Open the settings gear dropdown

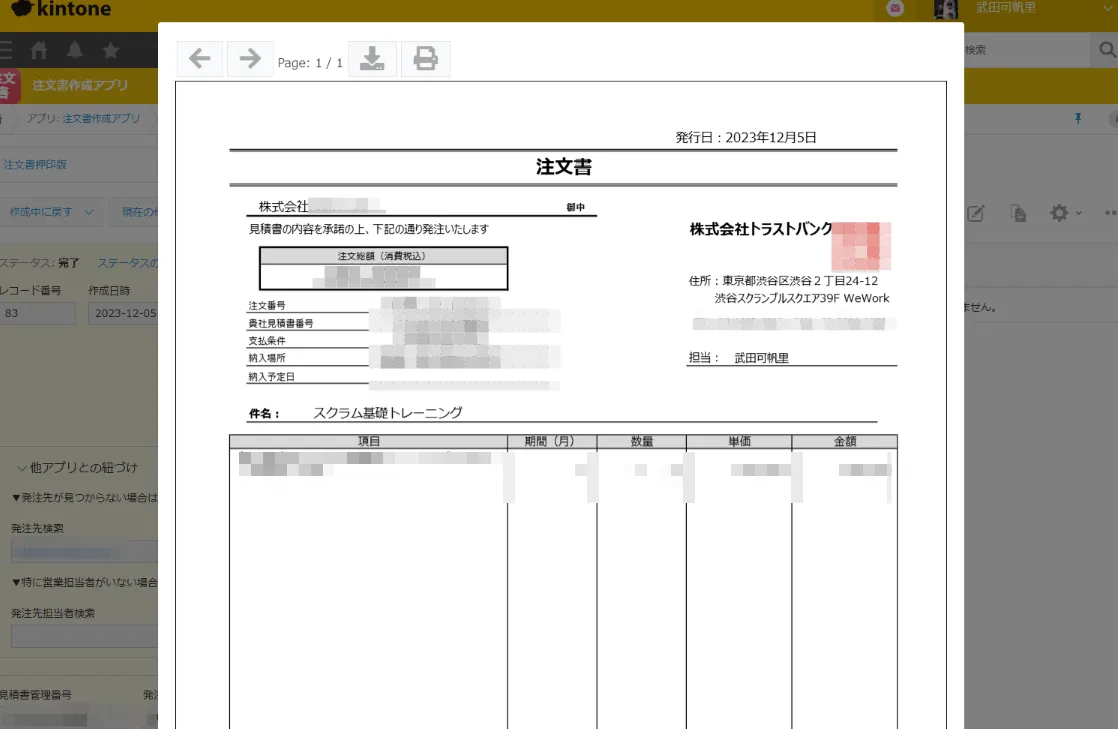[1064, 213]
